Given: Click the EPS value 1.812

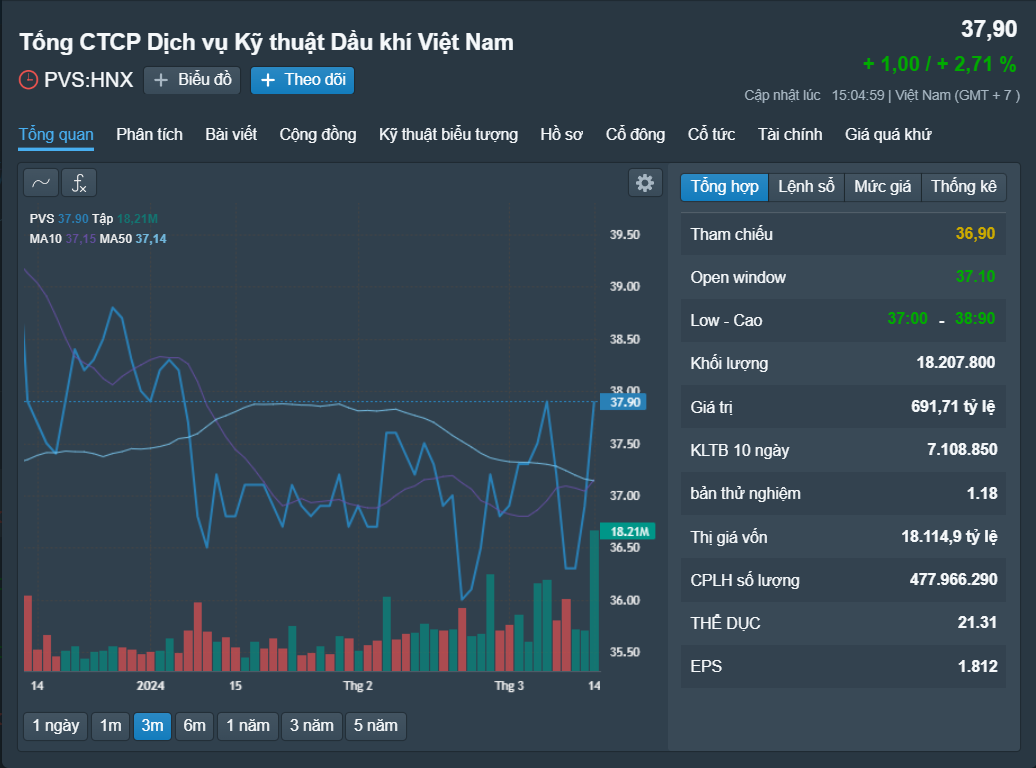Looking at the screenshot, I should pyautogui.click(x=978, y=666).
